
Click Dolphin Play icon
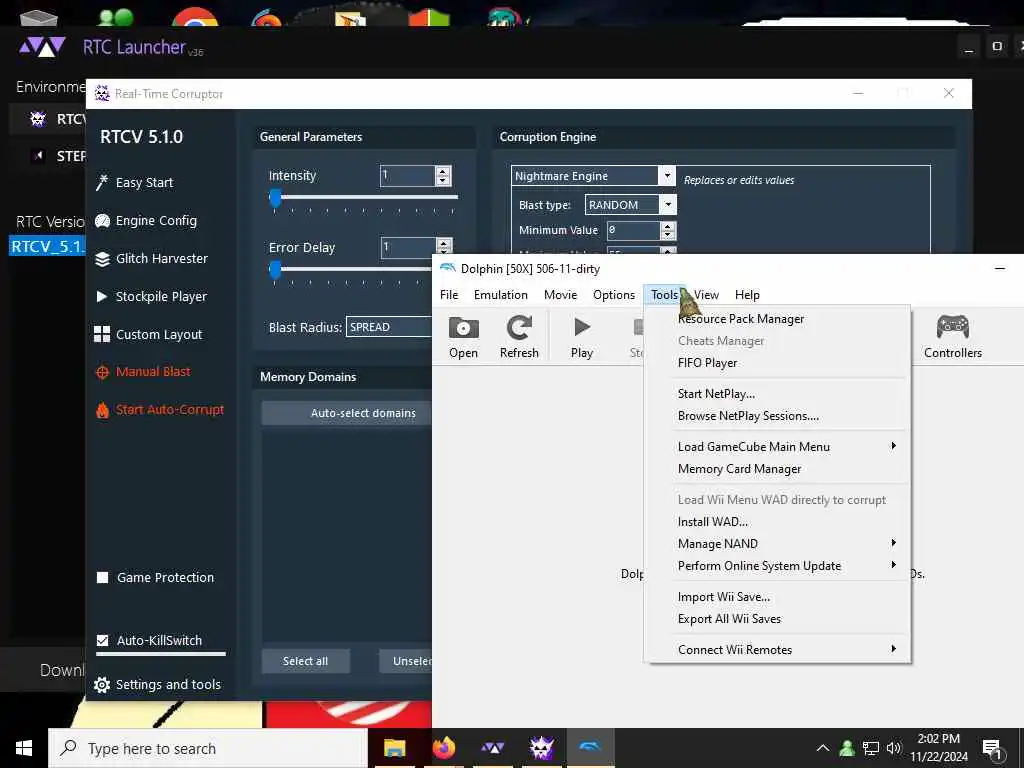click(x=582, y=327)
